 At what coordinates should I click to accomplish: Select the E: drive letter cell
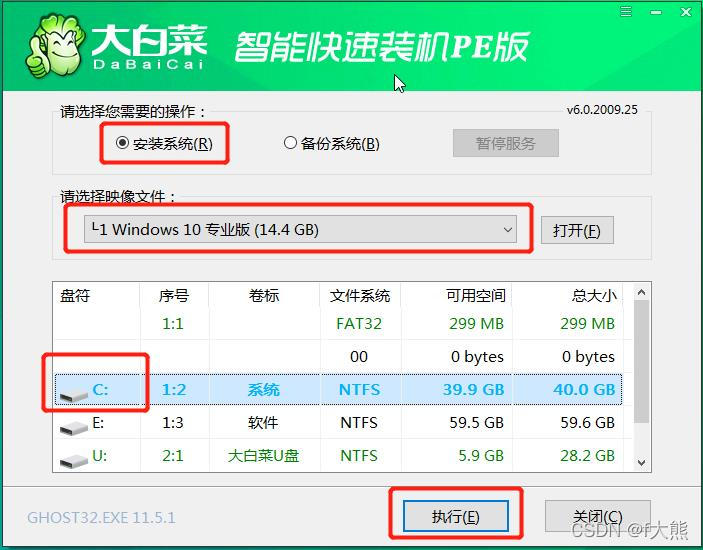pos(98,423)
